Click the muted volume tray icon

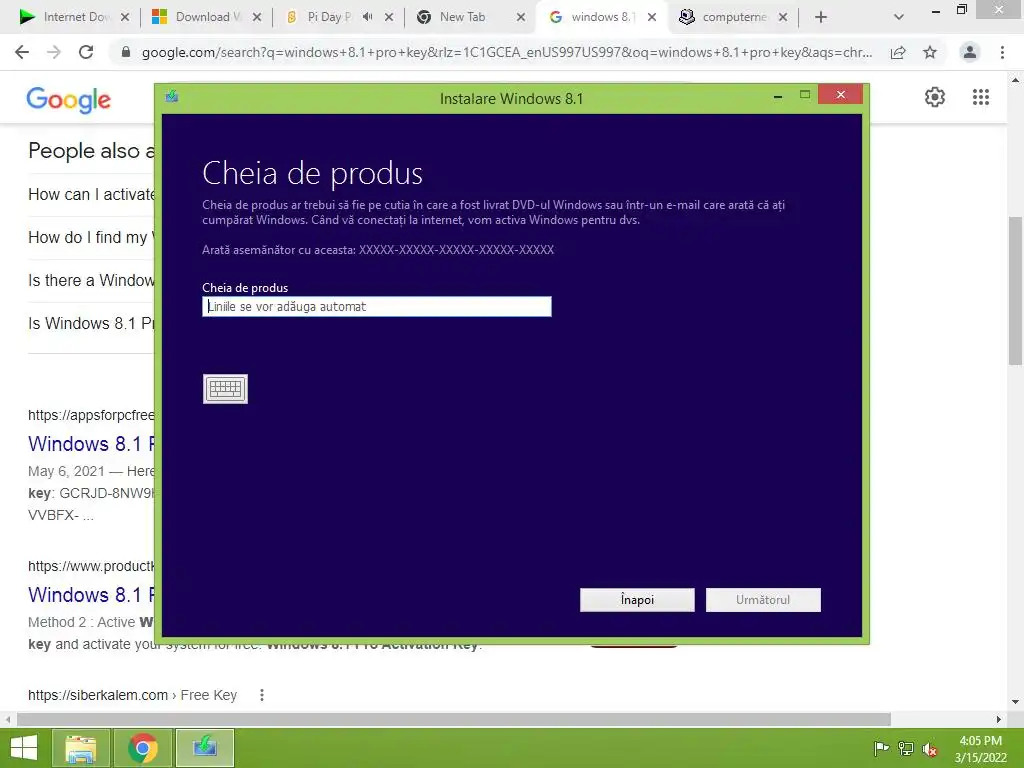point(930,749)
